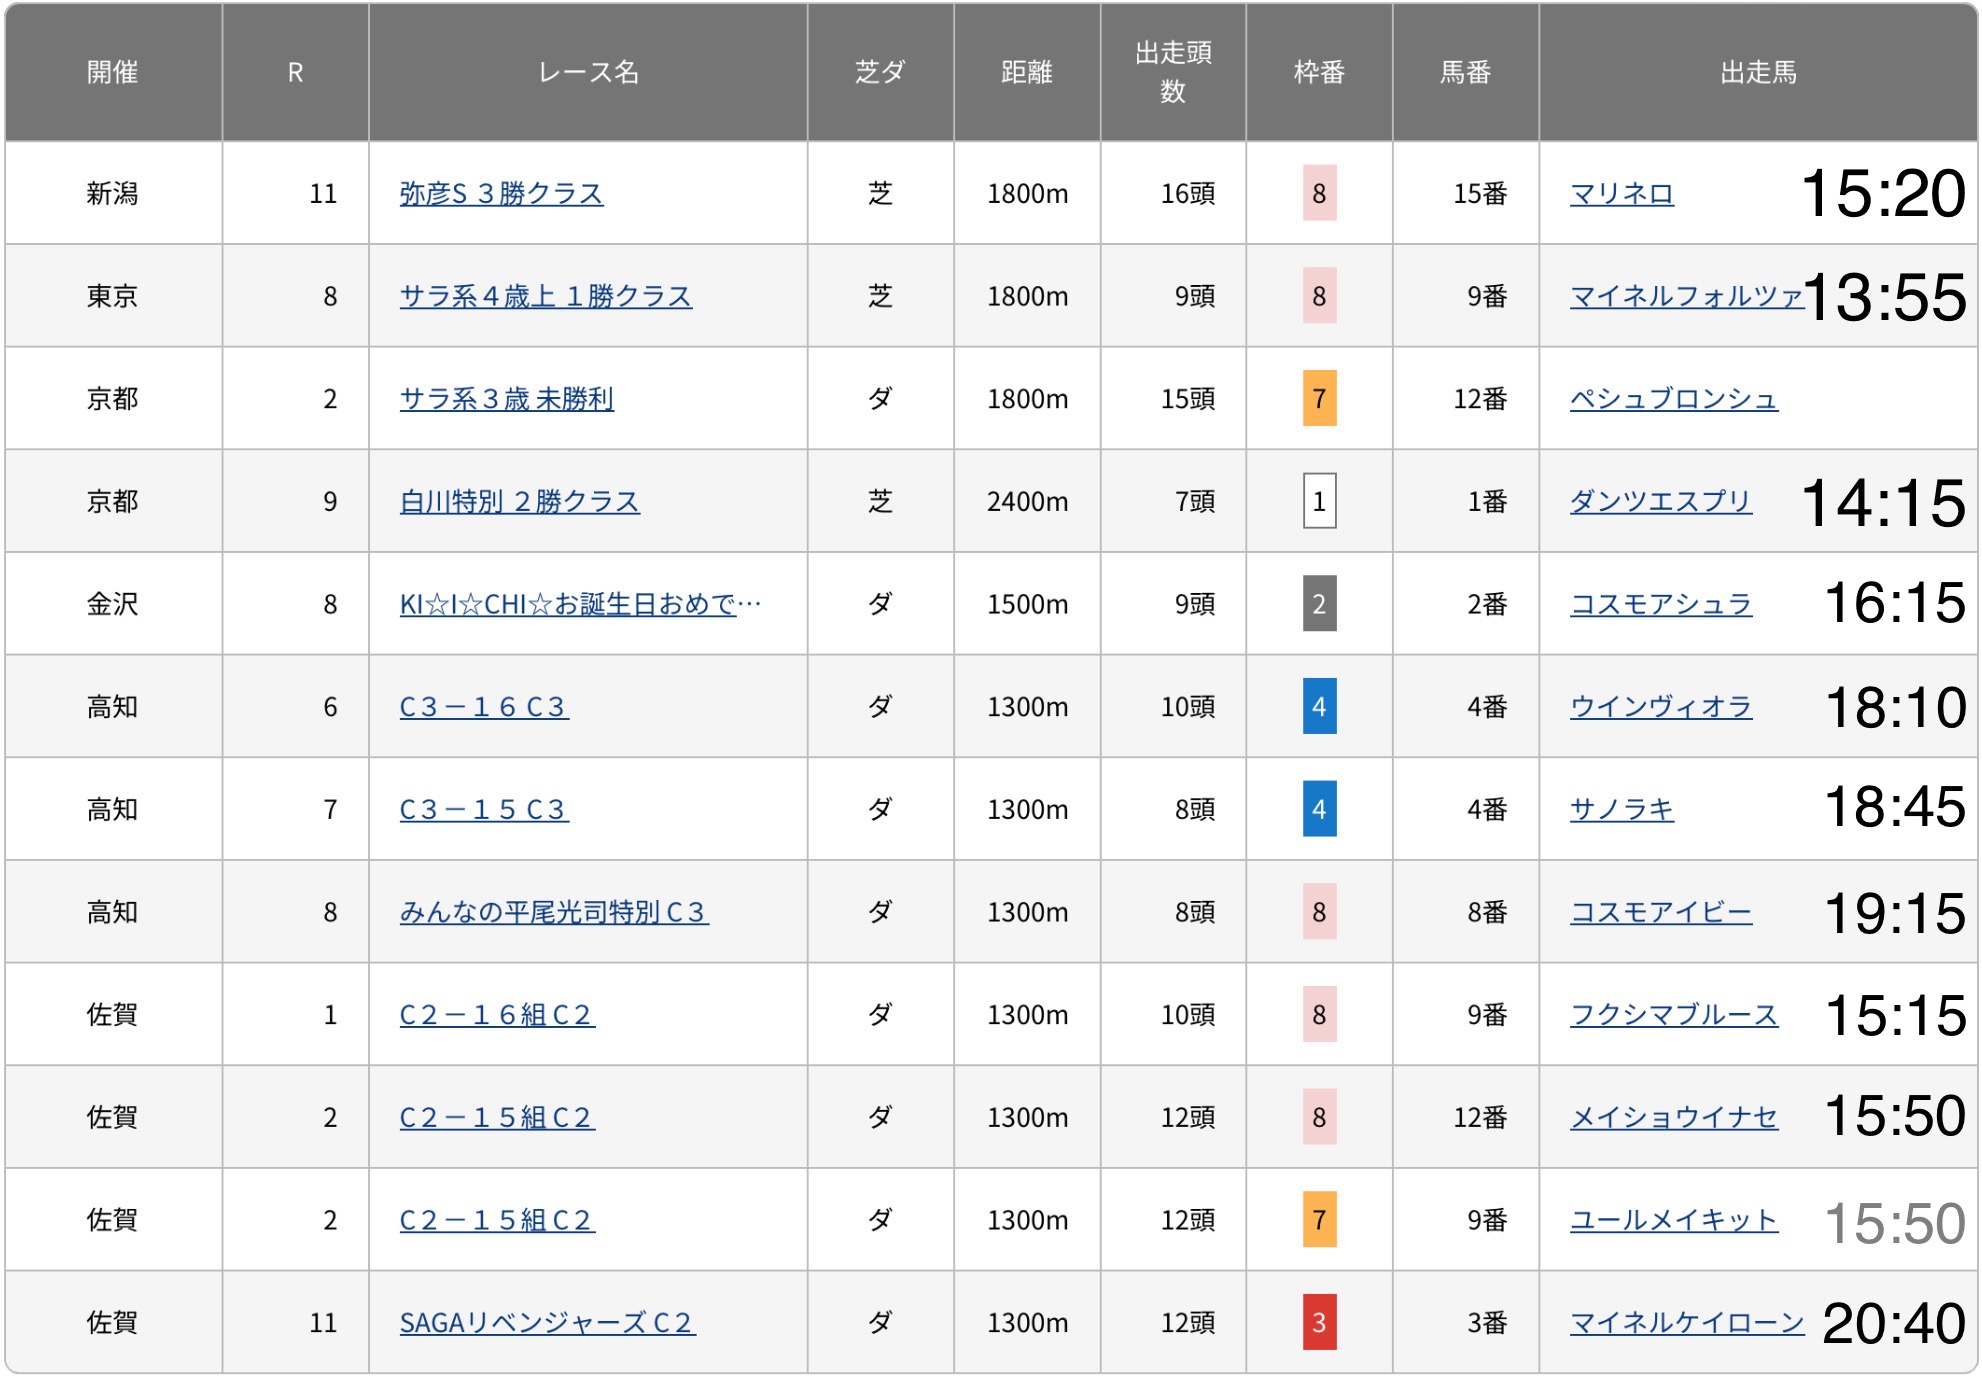Click horse link フクシマブルース
Image resolution: width=1982 pixels, height=1376 pixels.
[x=1673, y=1015]
